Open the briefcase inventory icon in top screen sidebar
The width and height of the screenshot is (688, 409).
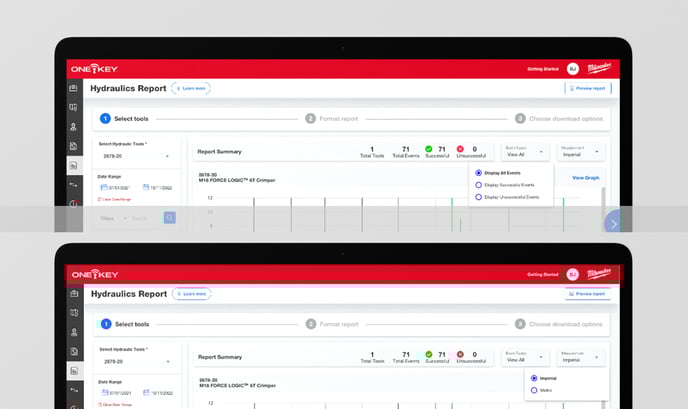pos(73,88)
